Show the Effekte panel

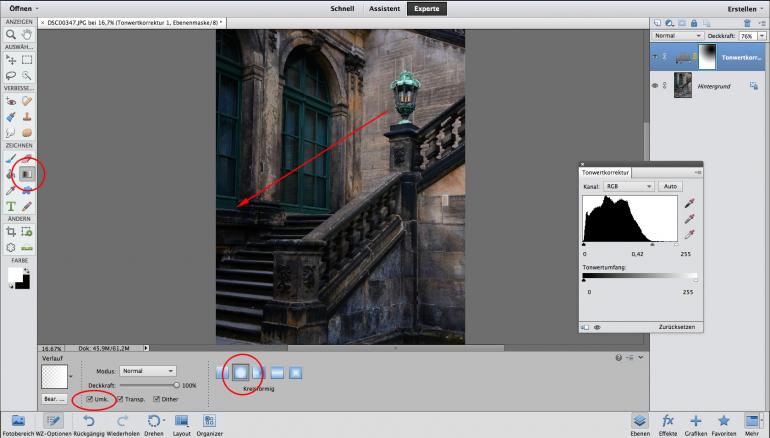pyautogui.click(x=667, y=425)
